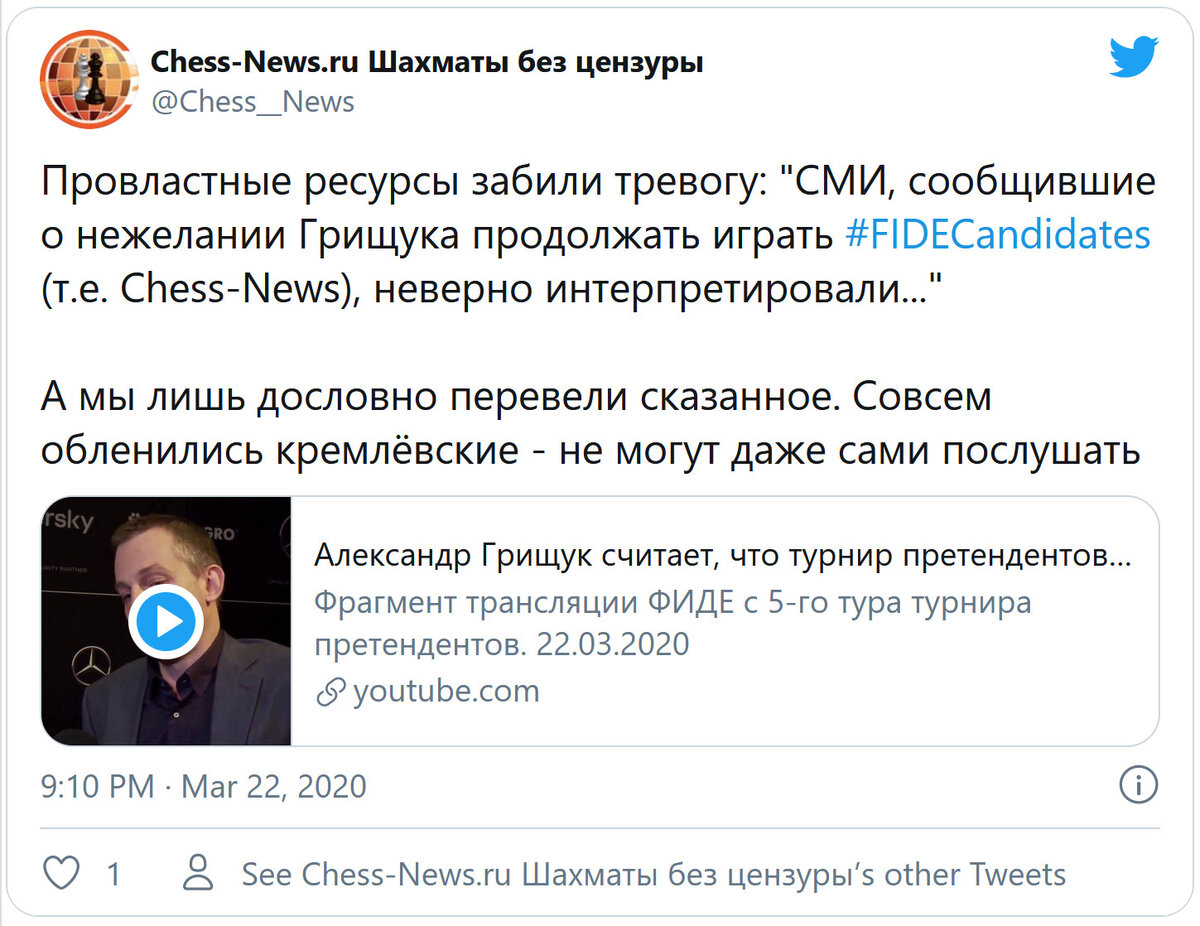Open the youtube.com link

coord(446,691)
